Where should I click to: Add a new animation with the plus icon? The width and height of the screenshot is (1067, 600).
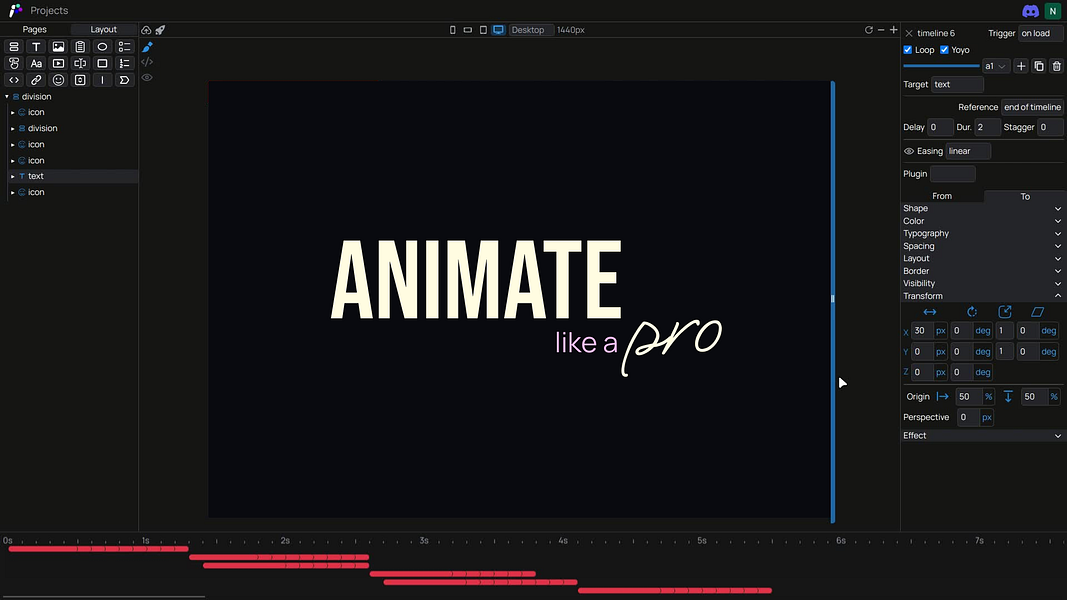[x=1020, y=66]
